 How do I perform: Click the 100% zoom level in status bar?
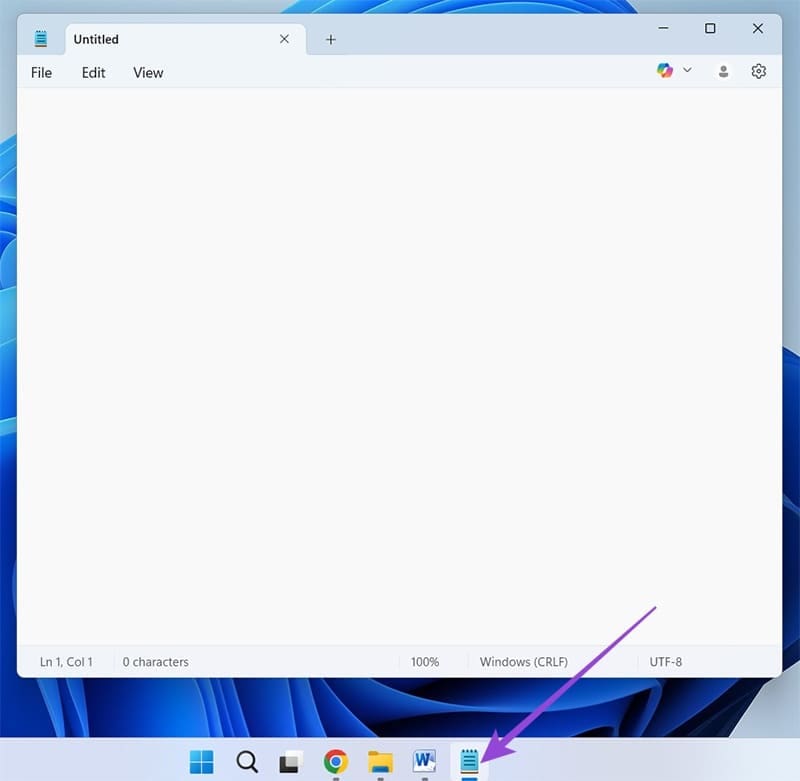click(425, 662)
